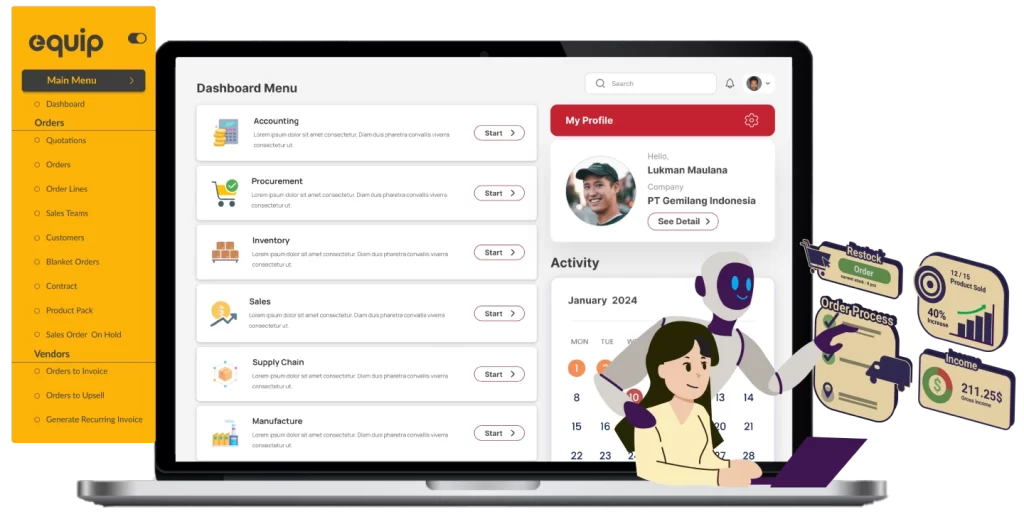The width and height of the screenshot is (1024, 512).
Task: Start the Inventory module
Action: [499, 252]
